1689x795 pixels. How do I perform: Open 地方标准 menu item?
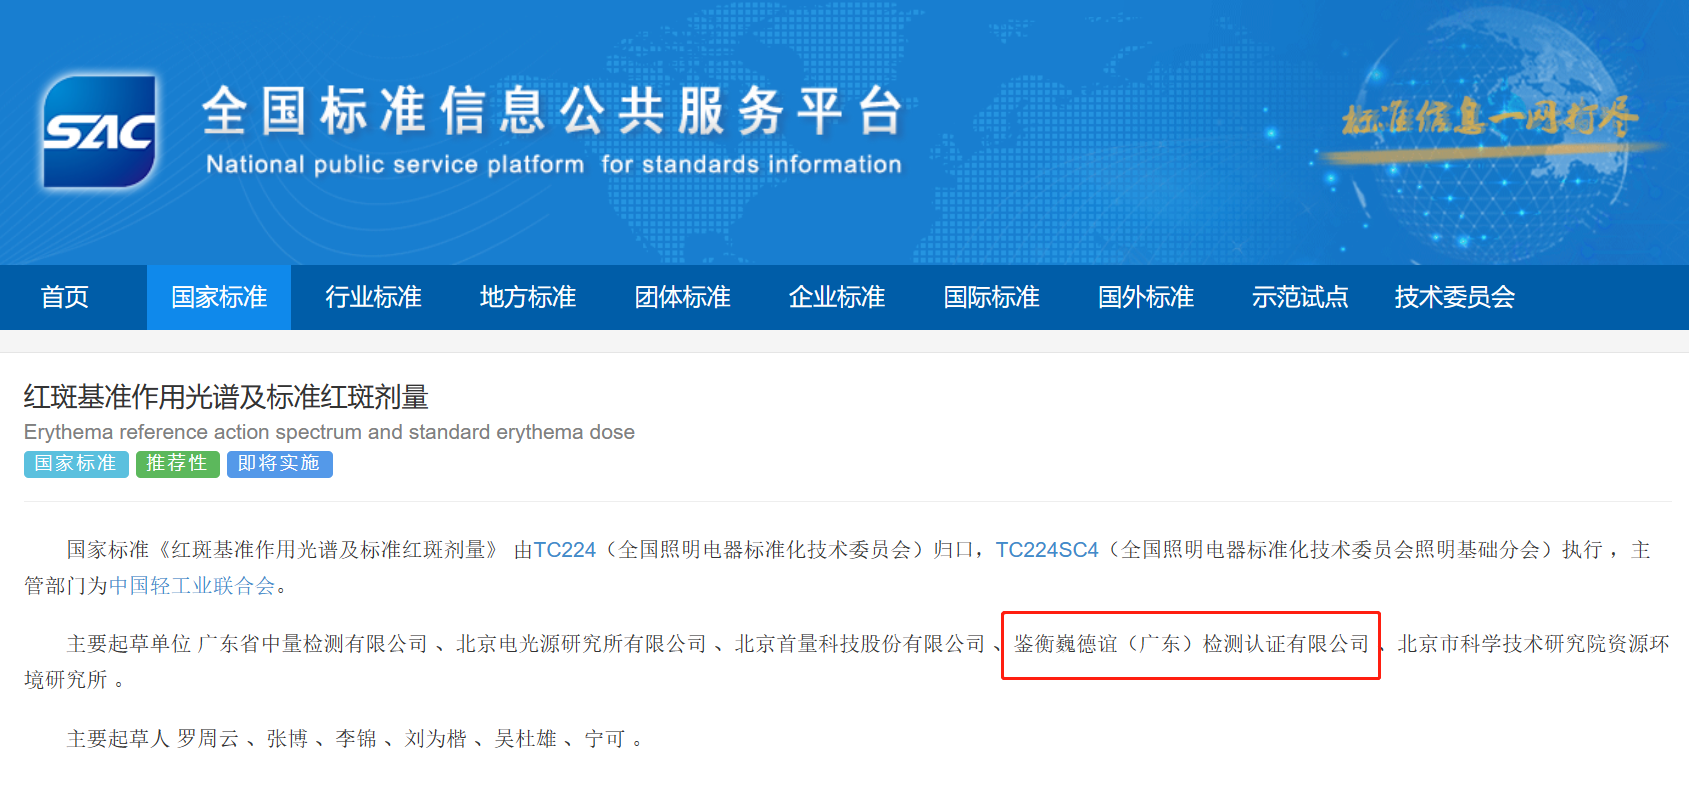(x=528, y=297)
